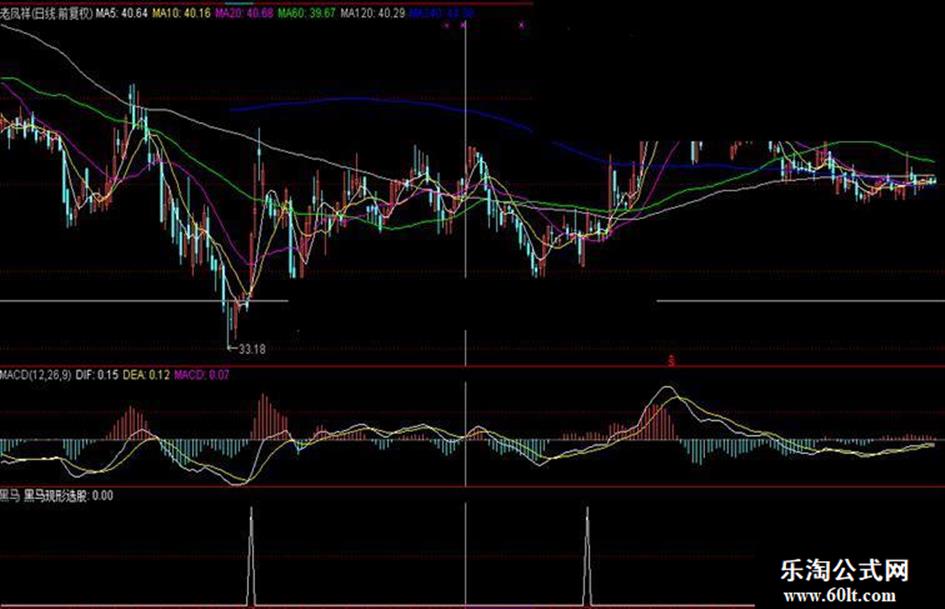Viewport: 945px width, 609px height.
Task: Select the purple MA20 value label
Action: (243, 13)
